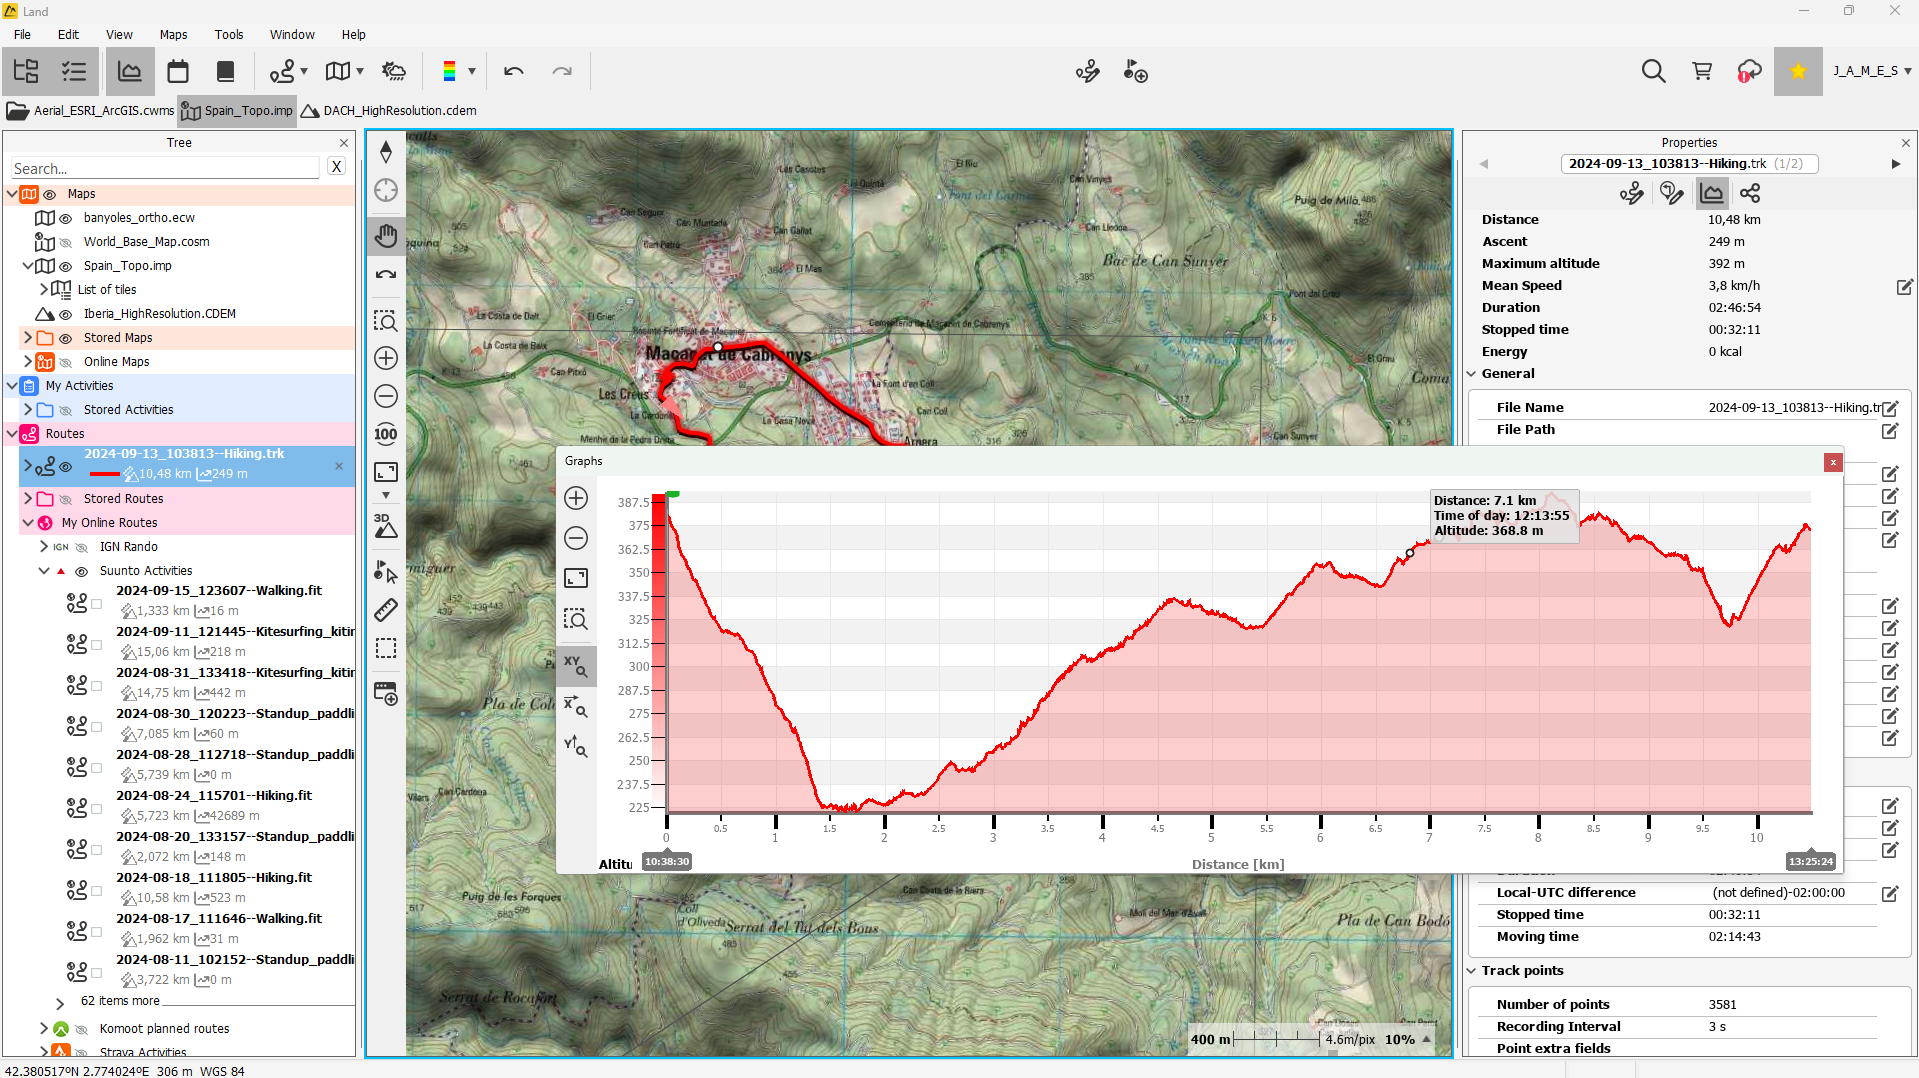Select the rectangle selection tool on map toolbar
The height and width of the screenshot is (1078, 1919).
pyautogui.click(x=386, y=648)
